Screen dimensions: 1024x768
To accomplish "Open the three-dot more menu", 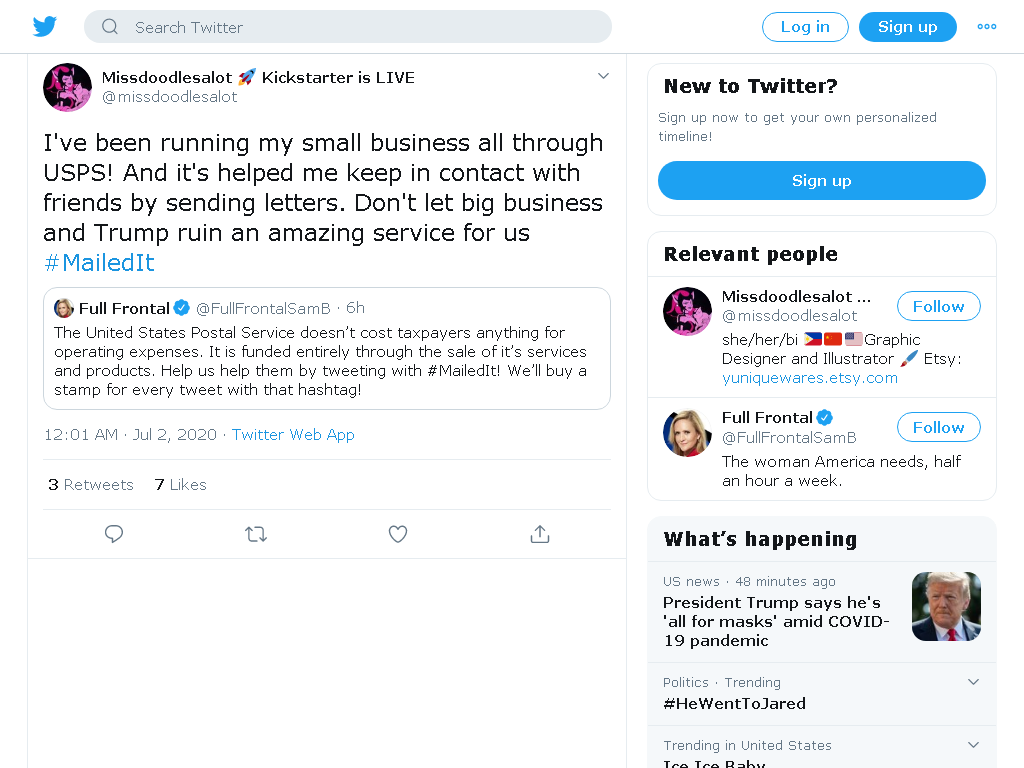I will click(x=987, y=27).
